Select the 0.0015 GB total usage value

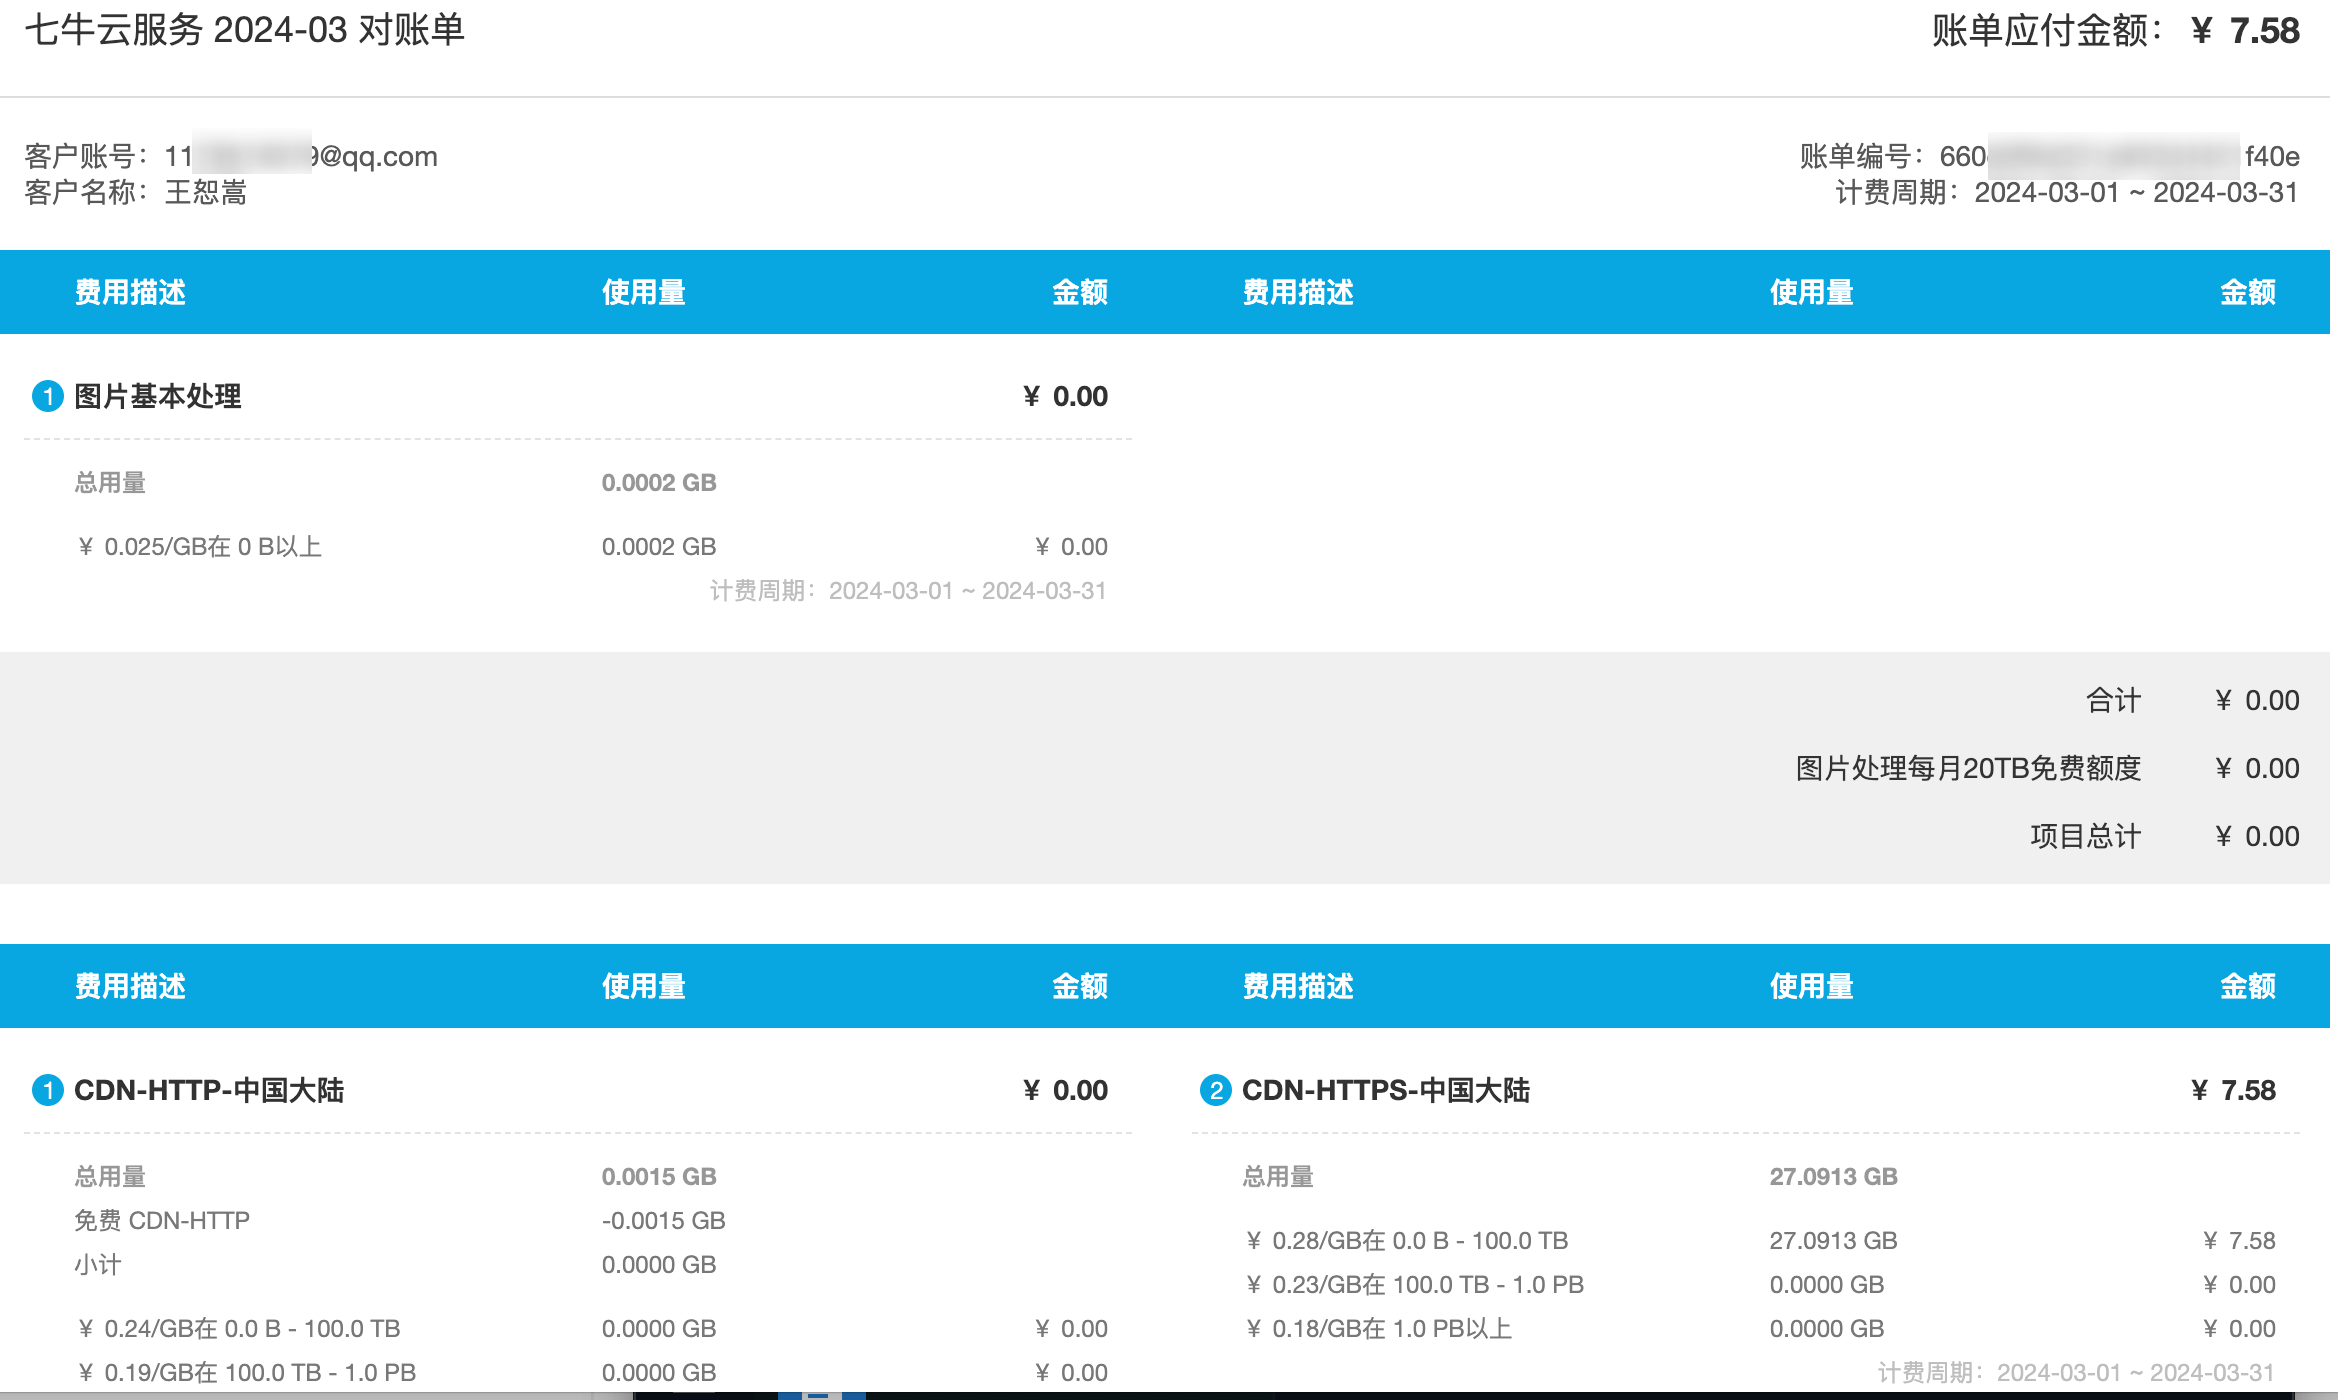pos(659,1177)
